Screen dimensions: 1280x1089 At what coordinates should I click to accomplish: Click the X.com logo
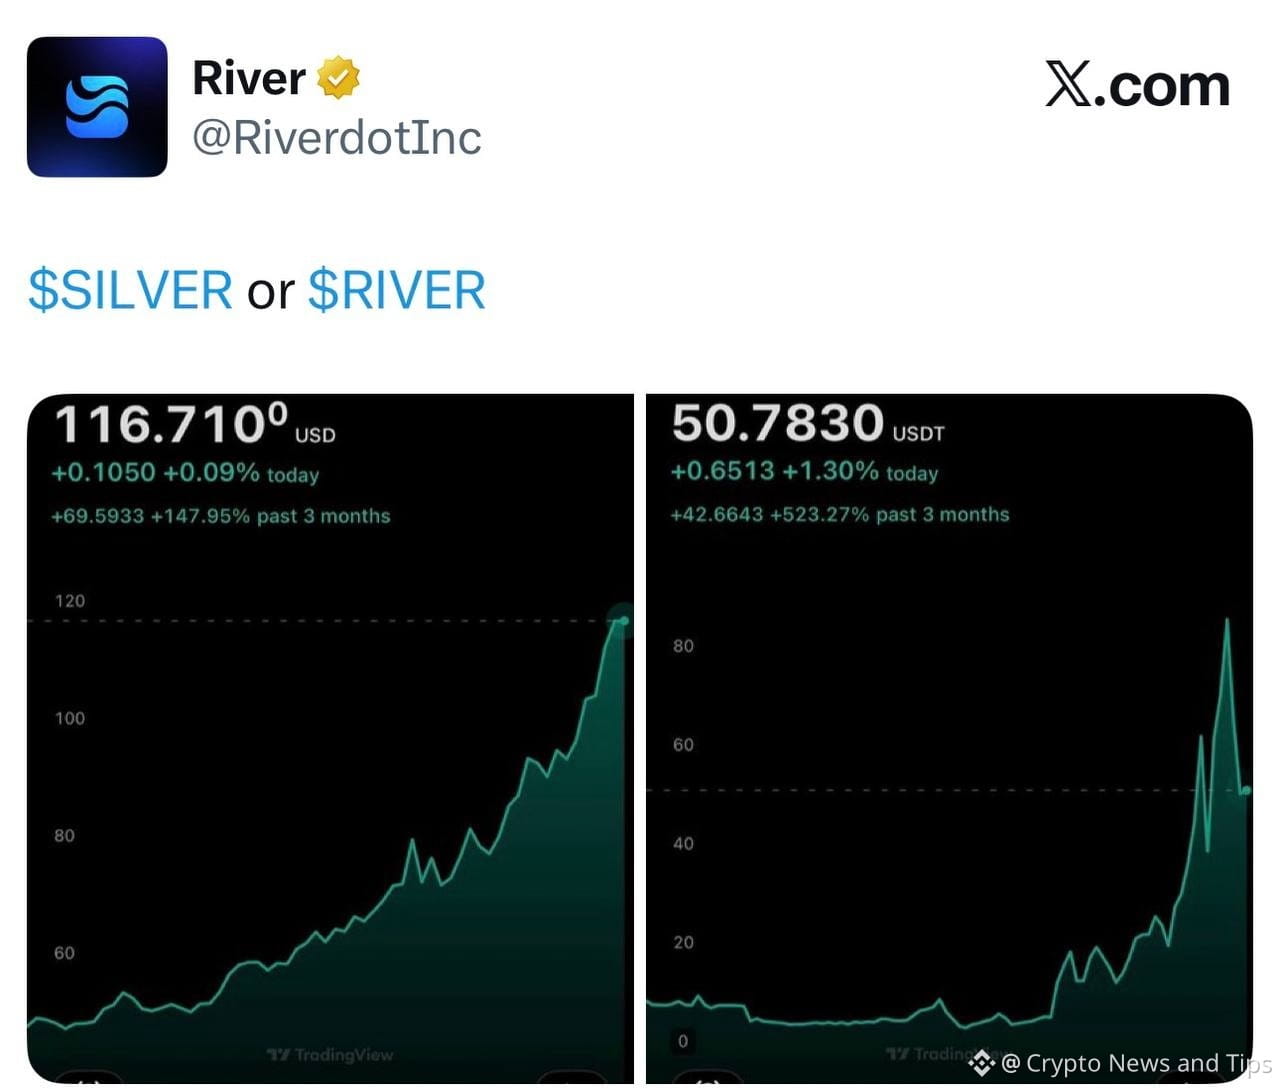pos(1137,84)
